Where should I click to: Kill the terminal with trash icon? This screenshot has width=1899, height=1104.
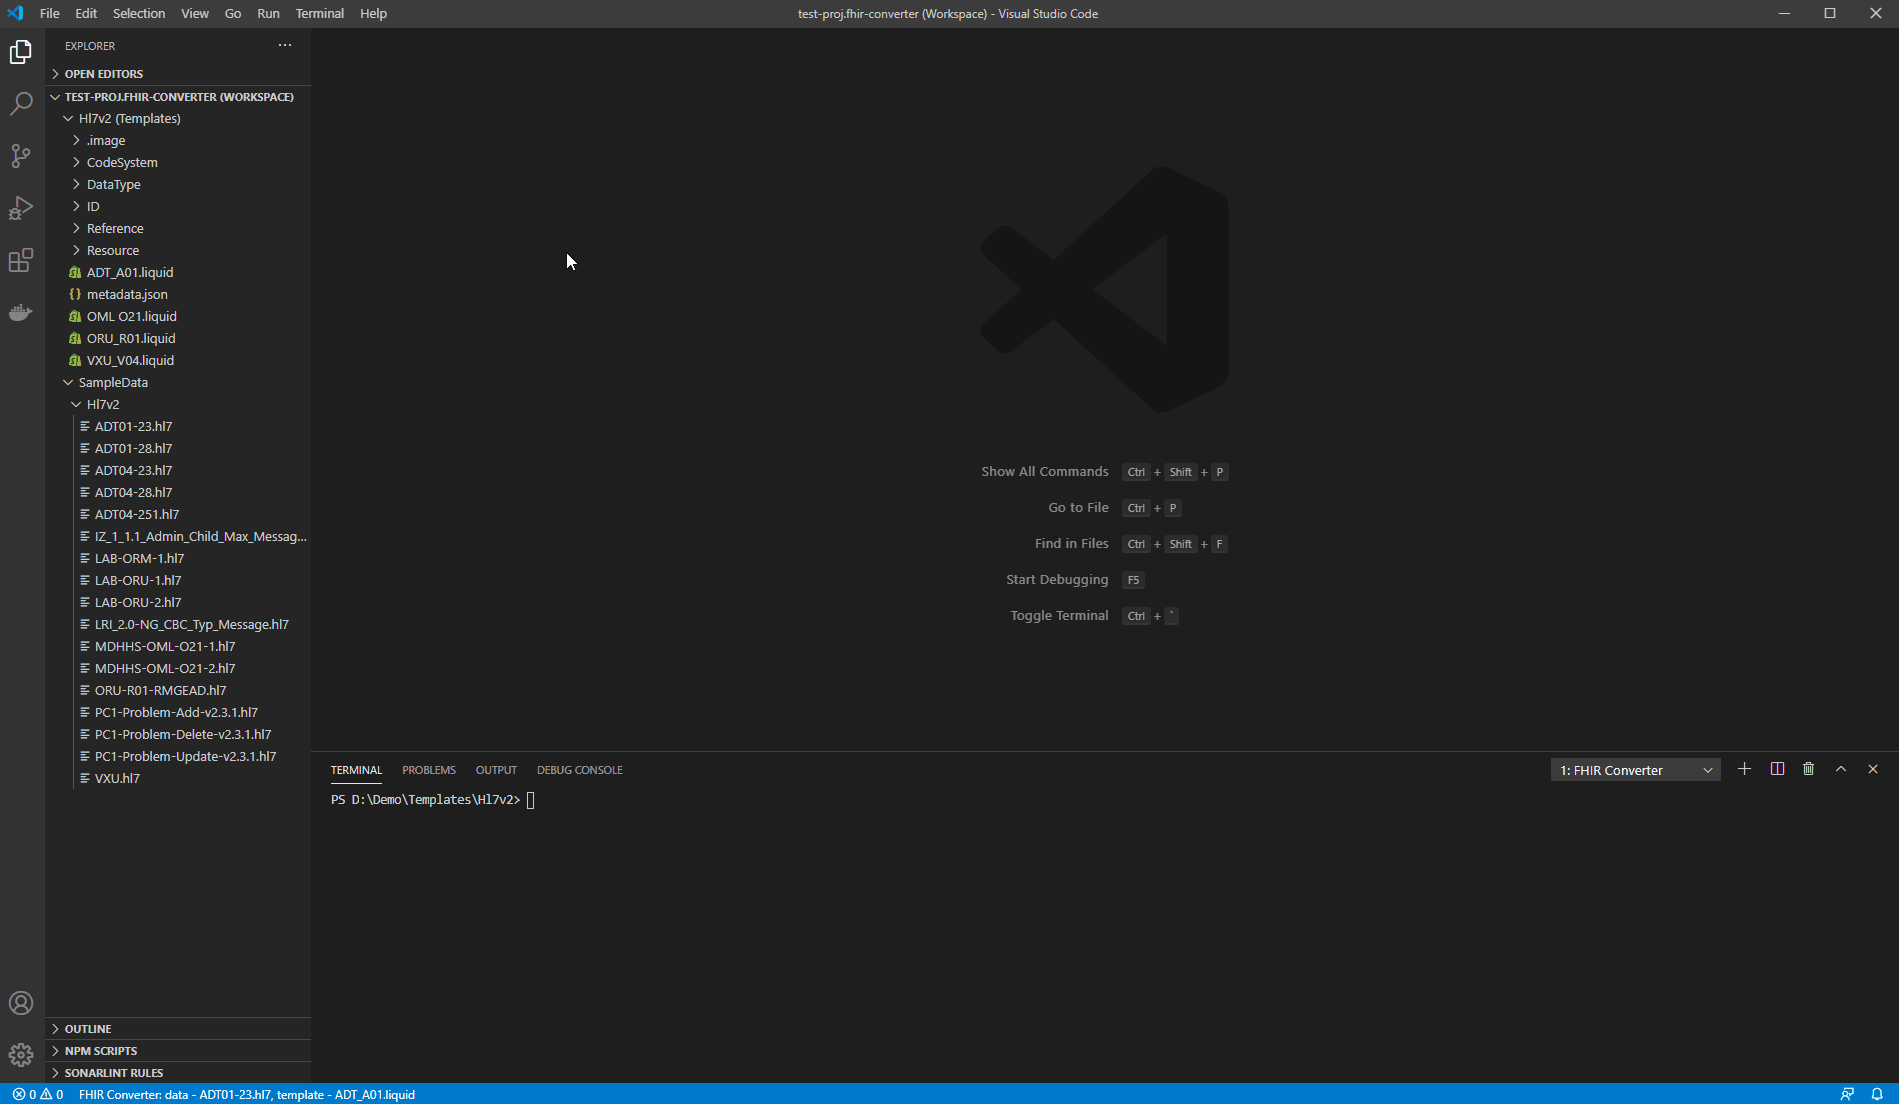point(1809,769)
